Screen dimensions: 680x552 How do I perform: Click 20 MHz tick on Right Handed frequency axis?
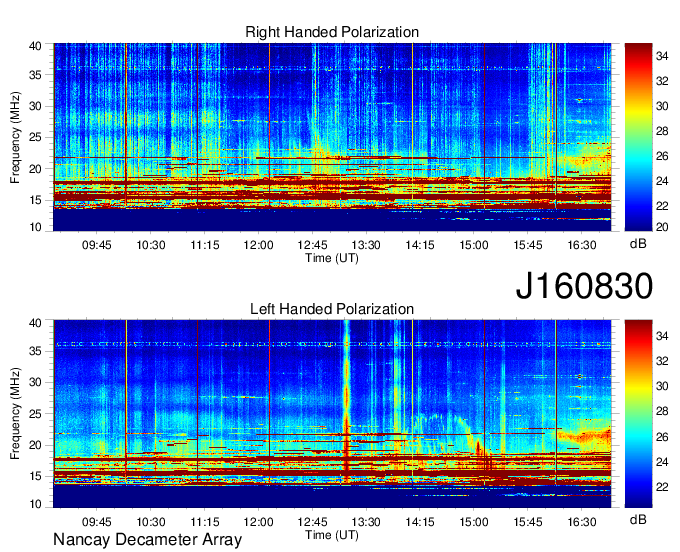point(35,169)
